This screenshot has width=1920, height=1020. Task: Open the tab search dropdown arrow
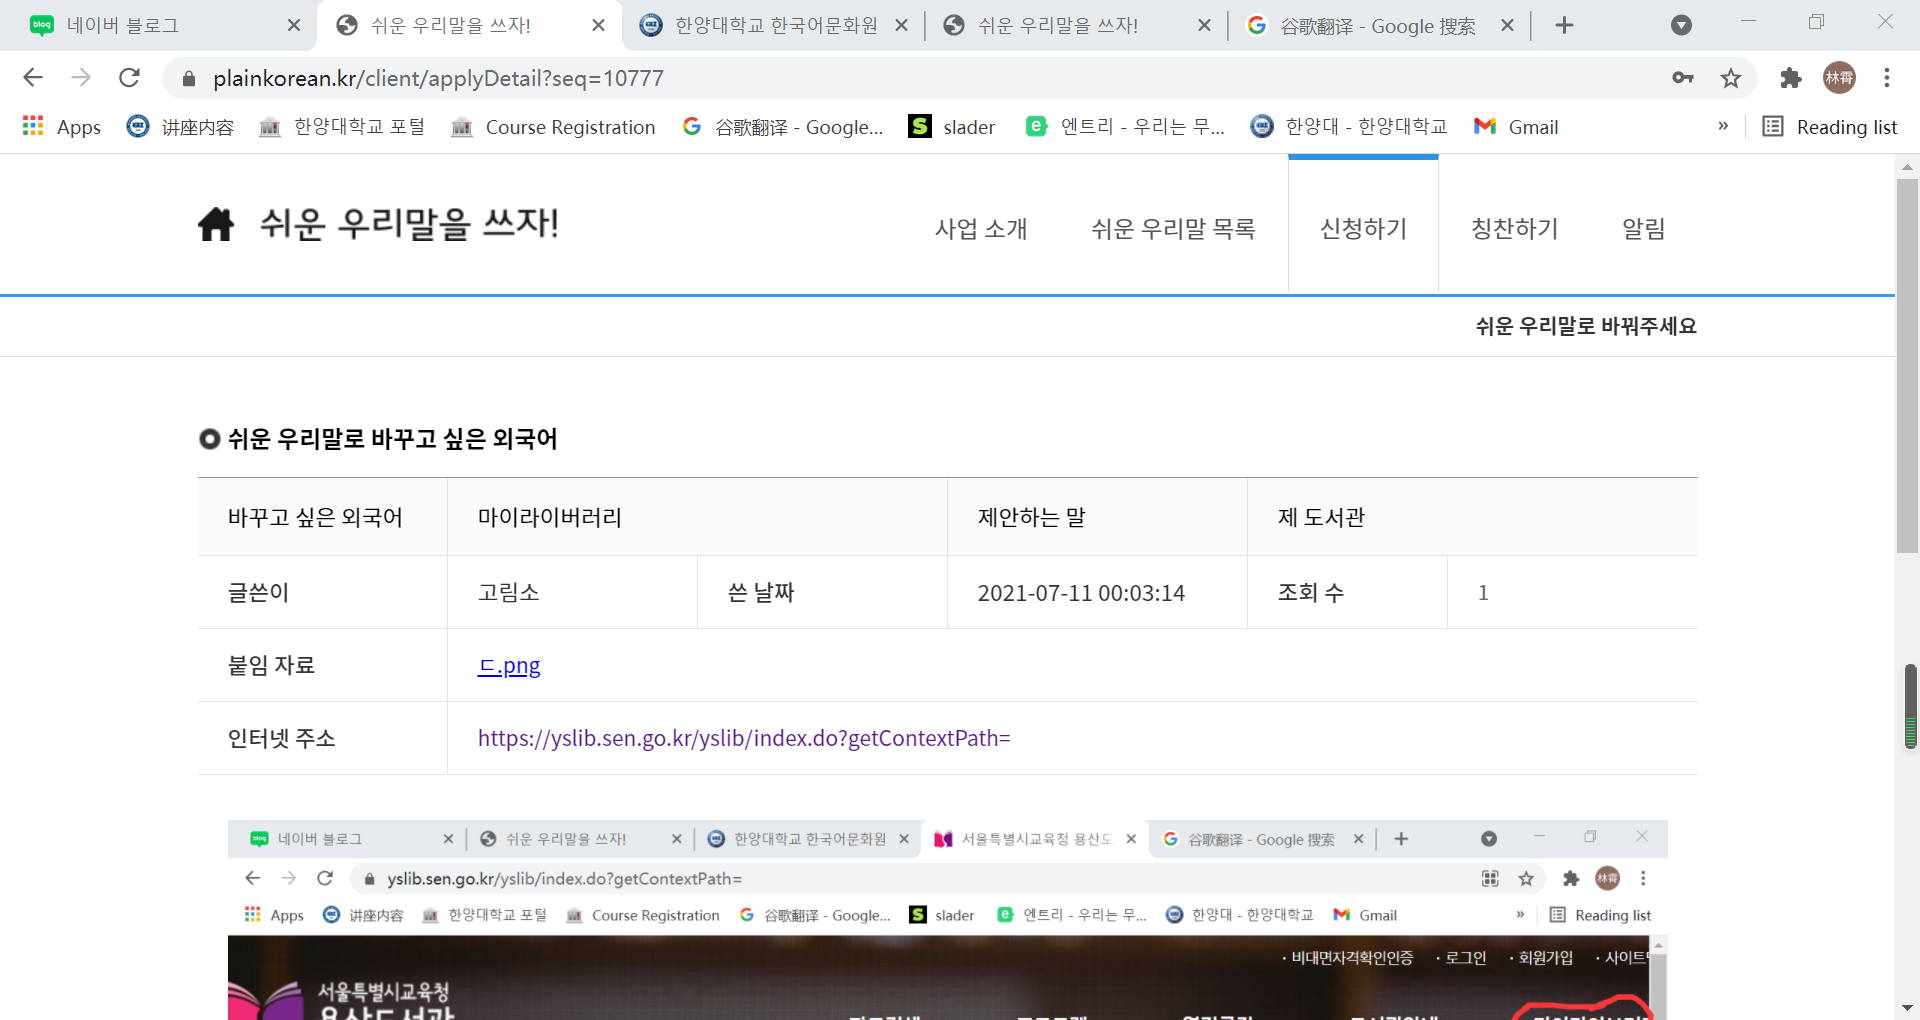point(1681,26)
